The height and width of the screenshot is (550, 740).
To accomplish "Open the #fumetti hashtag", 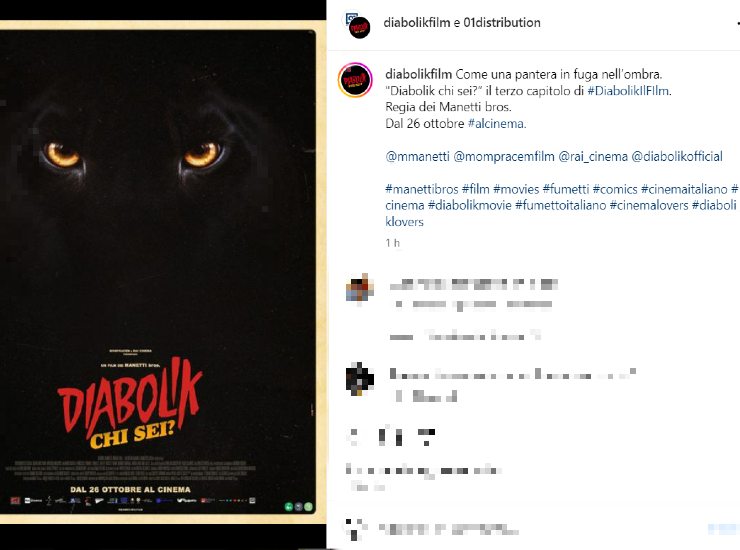I will (x=566, y=189).
